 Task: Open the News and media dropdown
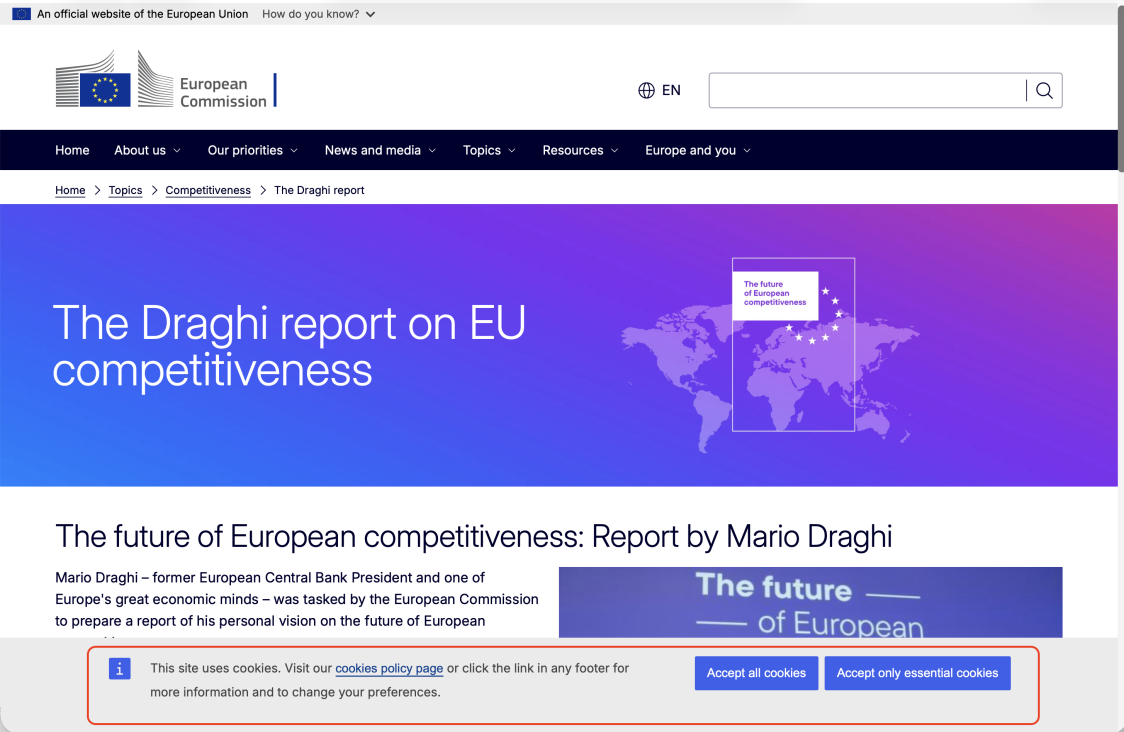pyautogui.click(x=380, y=150)
